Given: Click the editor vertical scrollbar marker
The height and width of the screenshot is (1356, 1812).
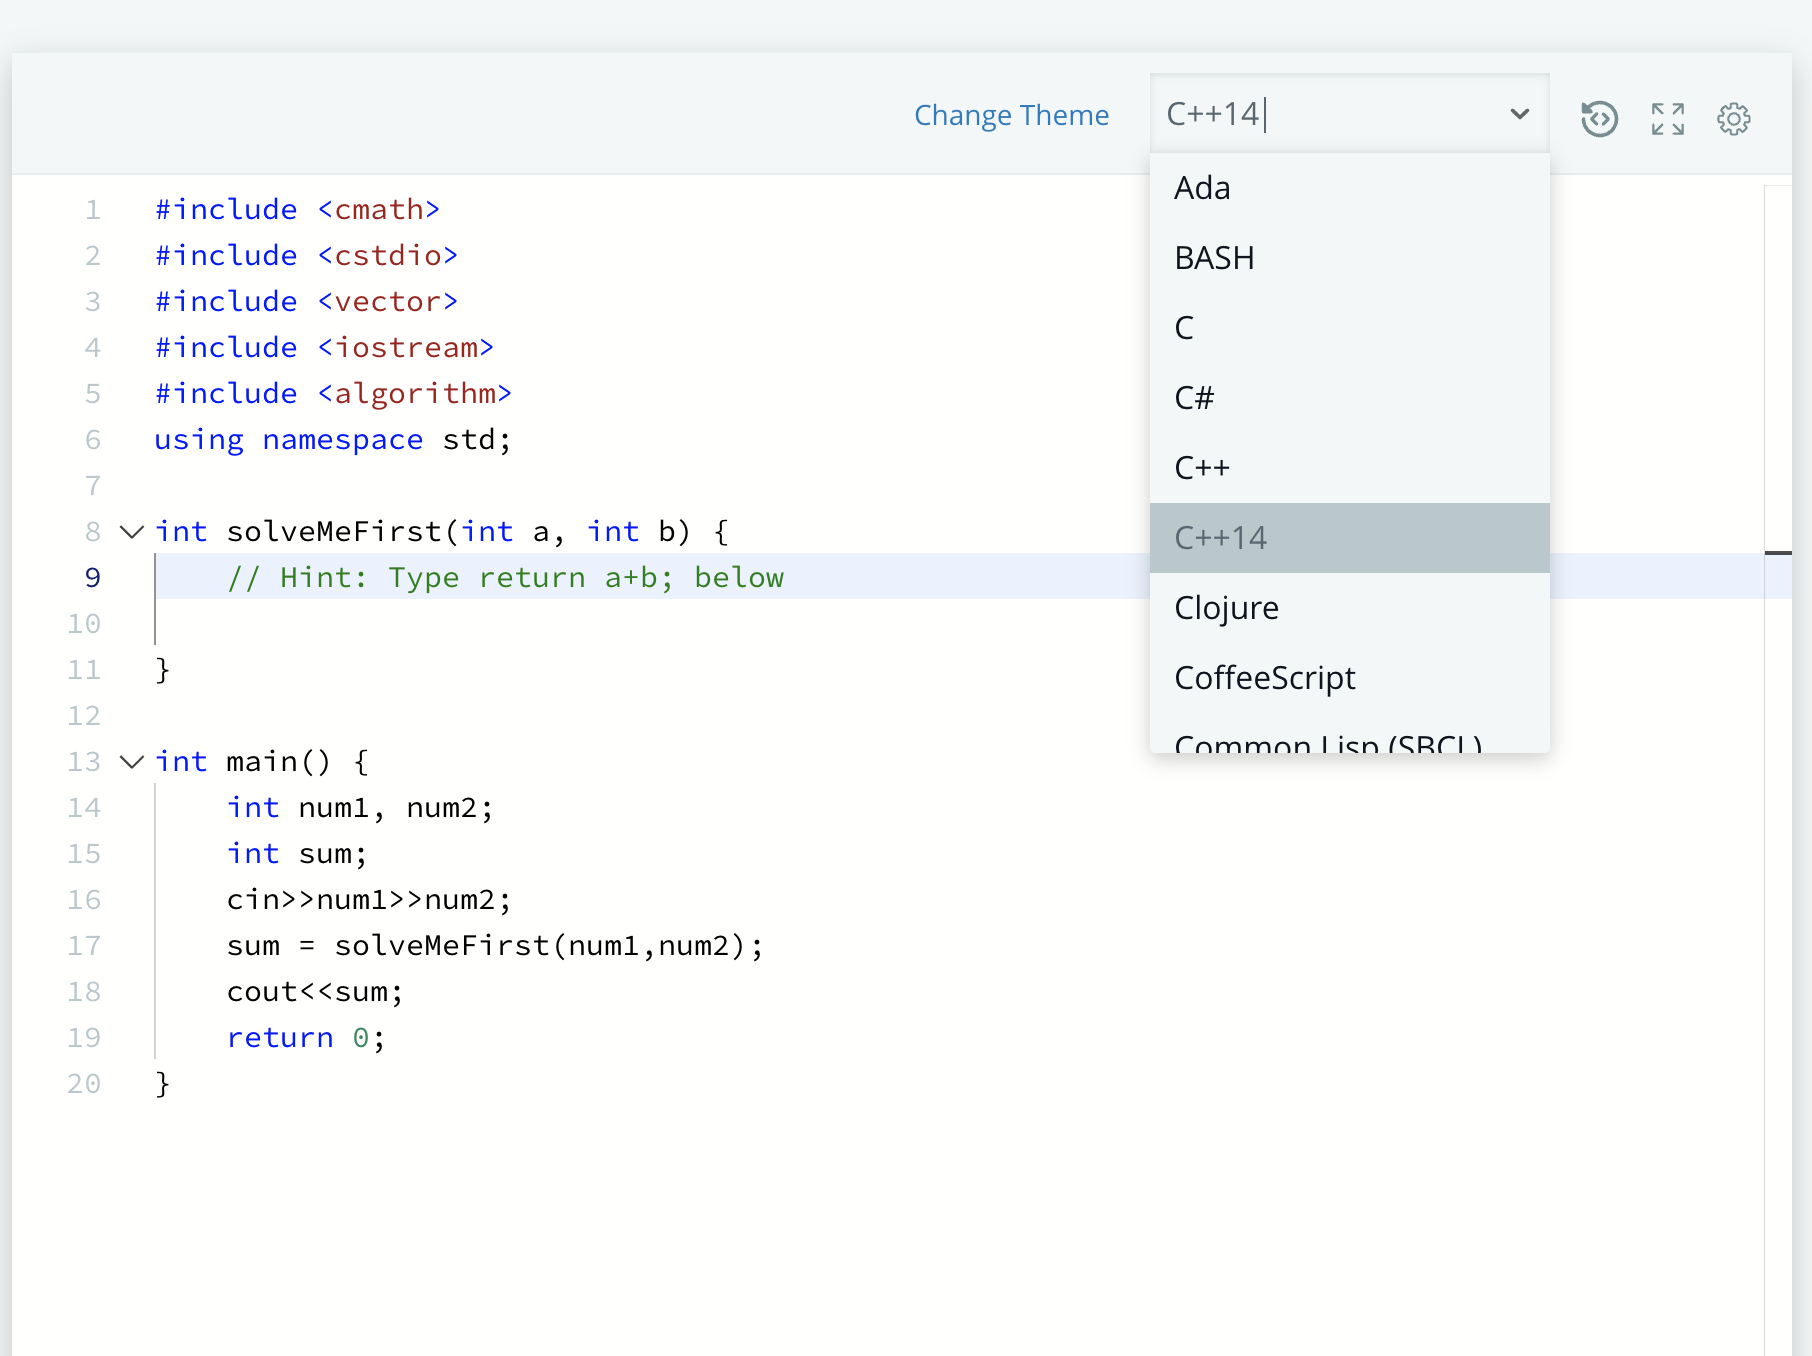Looking at the screenshot, I should pos(1778,552).
